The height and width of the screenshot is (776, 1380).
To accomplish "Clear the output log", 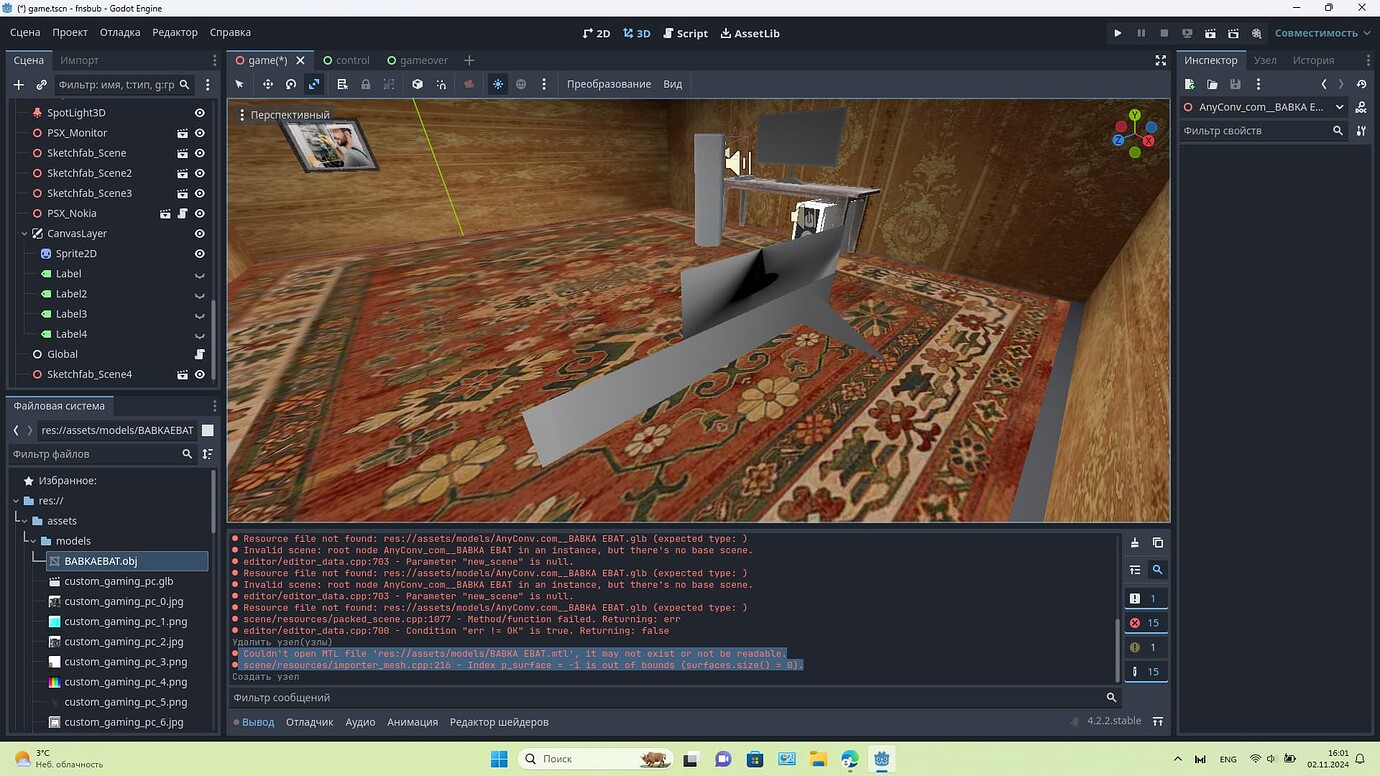I will (1135, 543).
